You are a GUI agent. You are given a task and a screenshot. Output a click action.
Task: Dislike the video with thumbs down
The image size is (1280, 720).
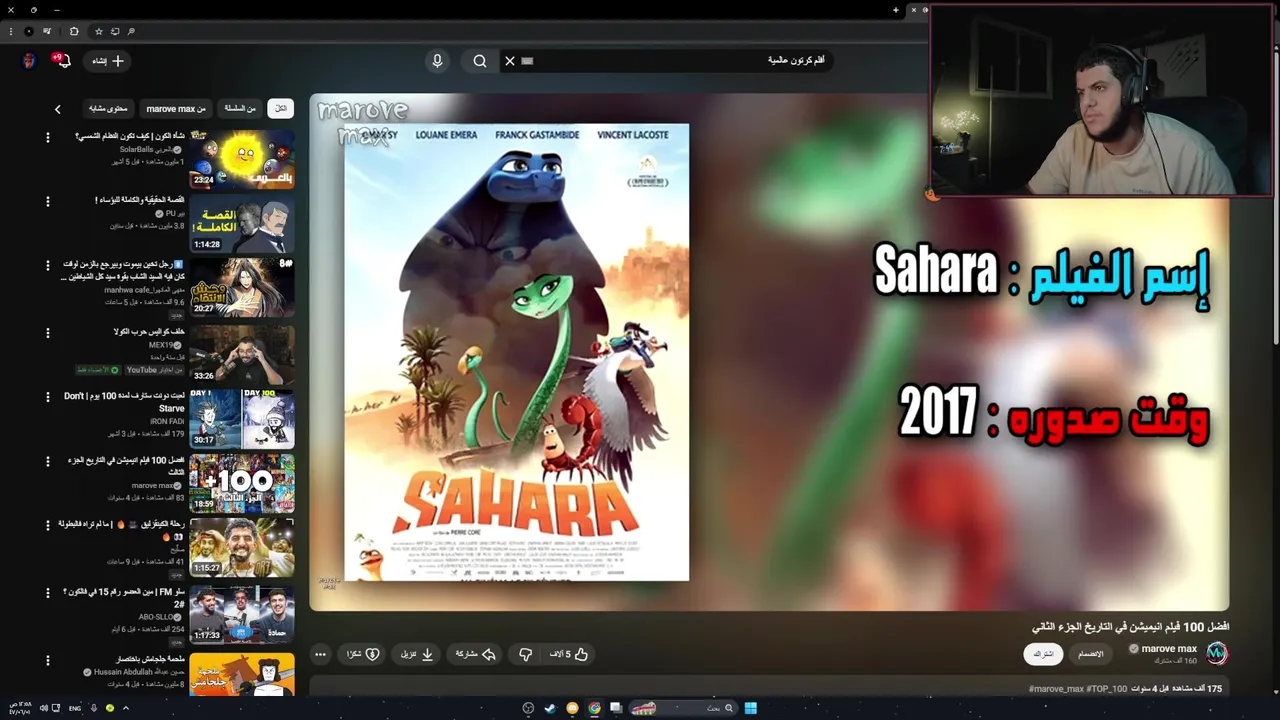point(525,654)
